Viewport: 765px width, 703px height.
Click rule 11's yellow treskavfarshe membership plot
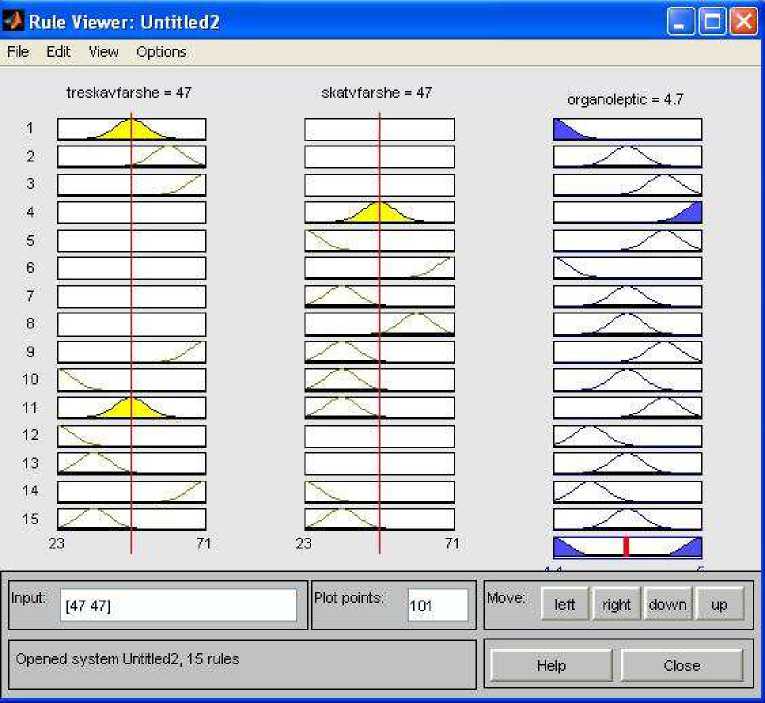[x=131, y=407]
